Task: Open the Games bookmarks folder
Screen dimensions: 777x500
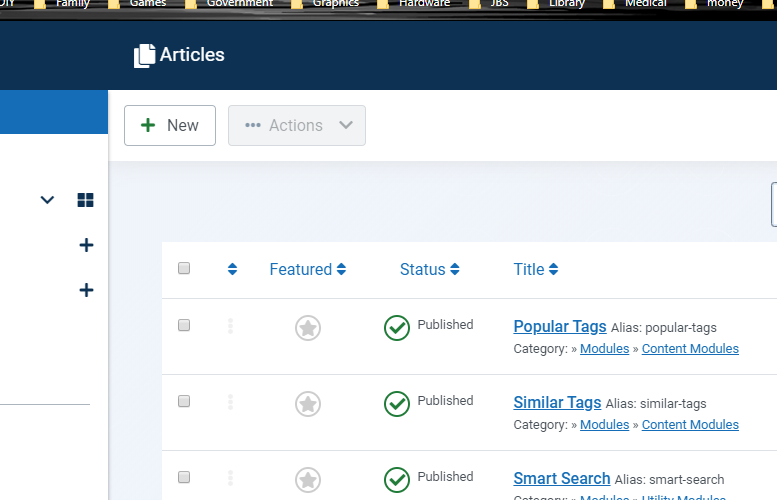Action: pos(137,4)
